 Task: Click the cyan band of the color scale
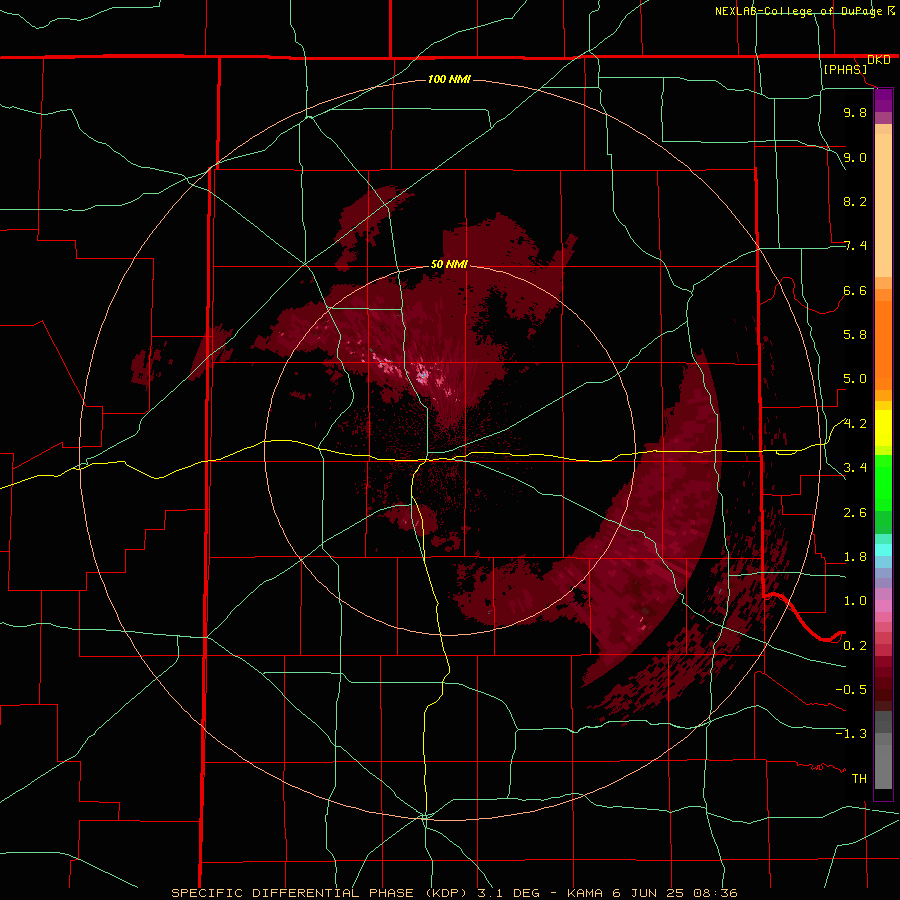[x=883, y=550]
